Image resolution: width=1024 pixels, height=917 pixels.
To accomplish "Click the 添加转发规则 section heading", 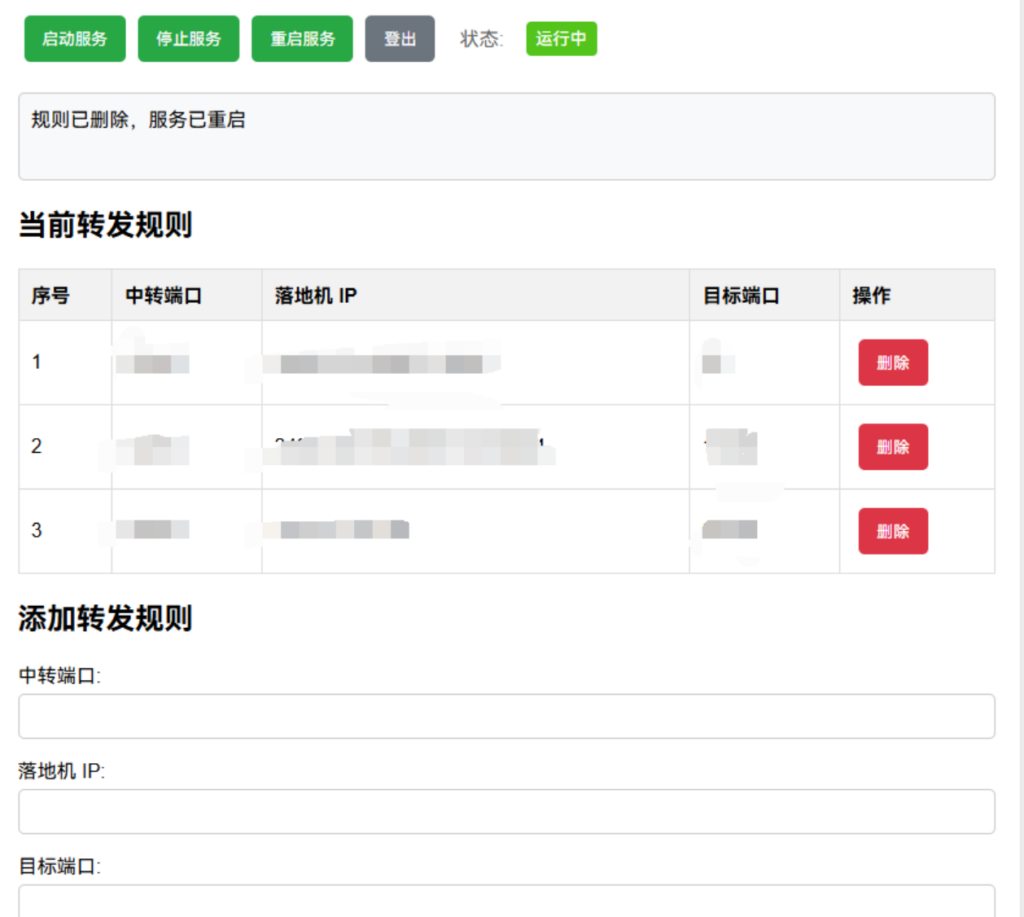I will click(x=105, y=618).
